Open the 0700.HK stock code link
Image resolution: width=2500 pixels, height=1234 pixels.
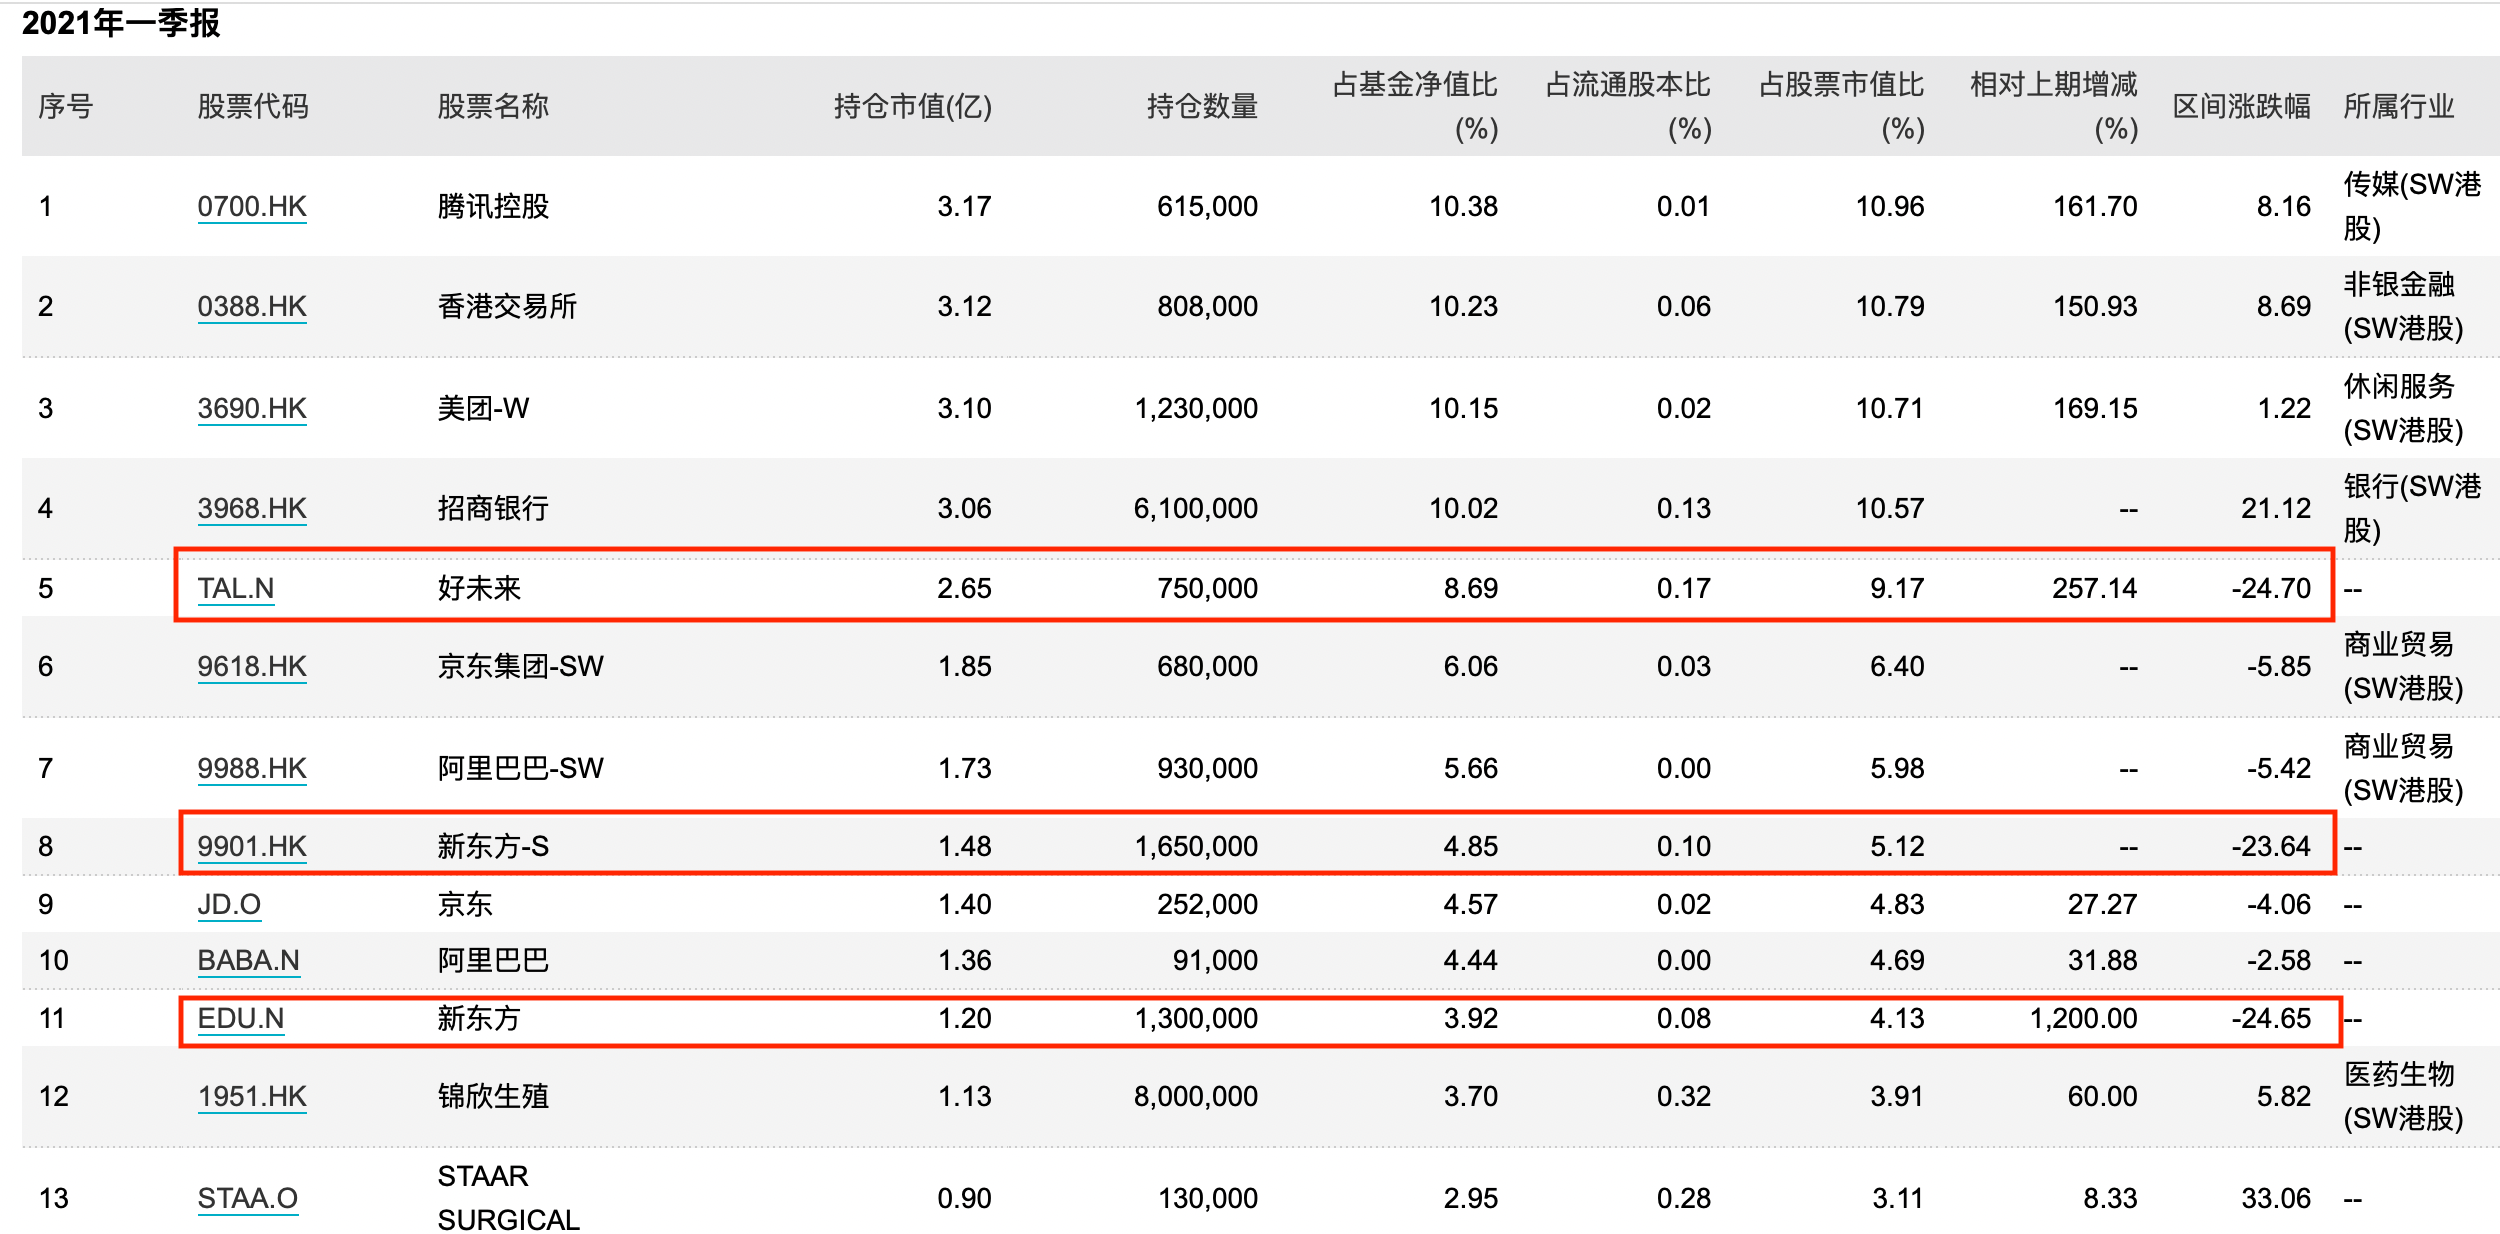(x=252, y=207)
